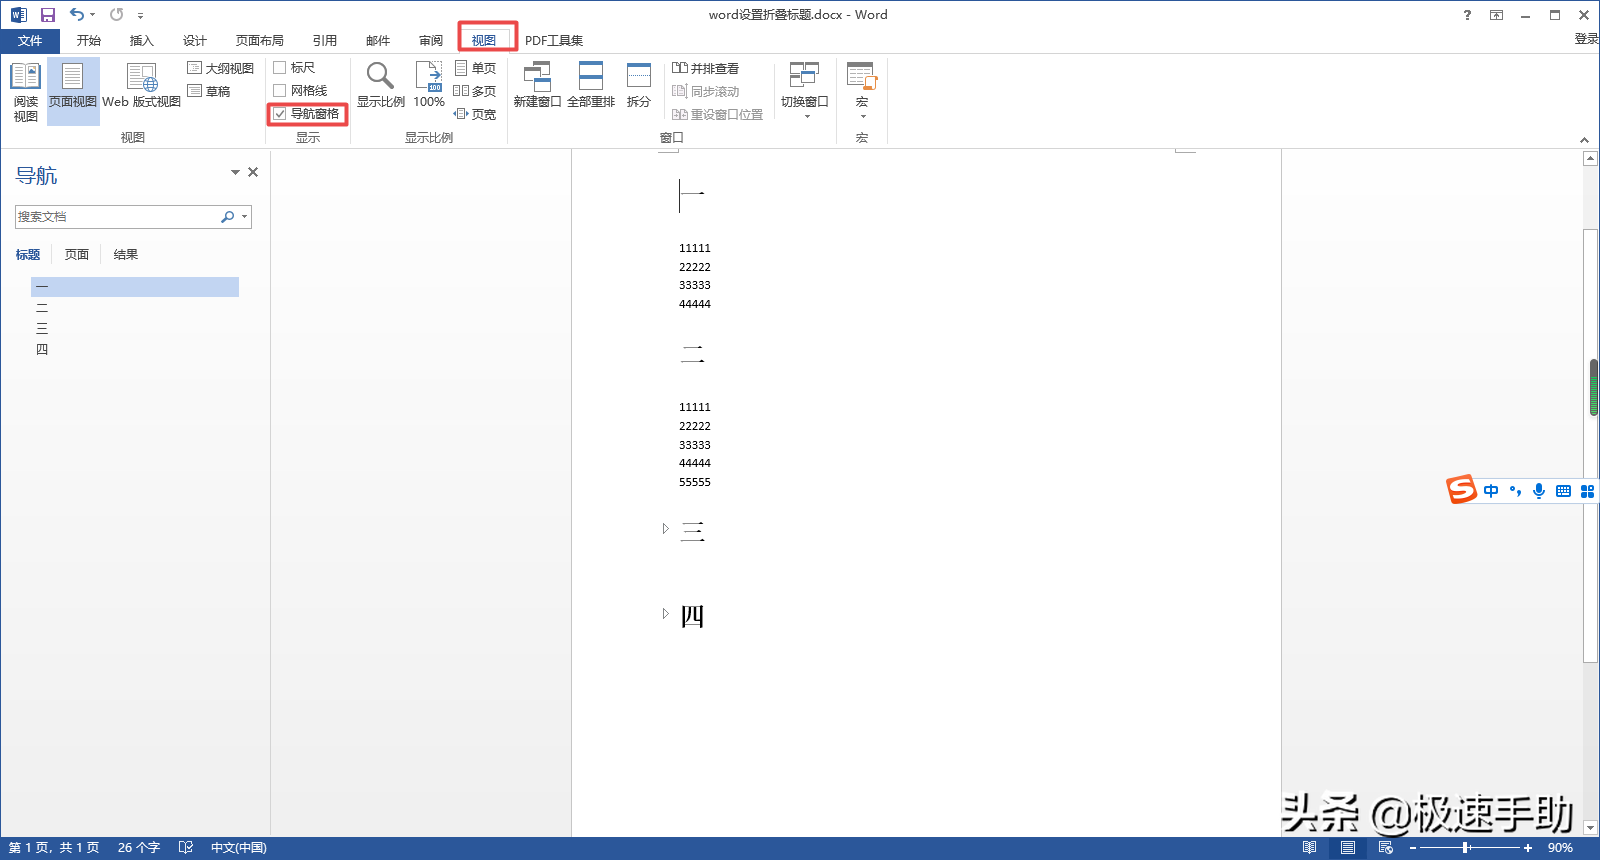1600x860 pixels.
Task: Expand the collapsed heading 三
Action: tap(665, 529)
